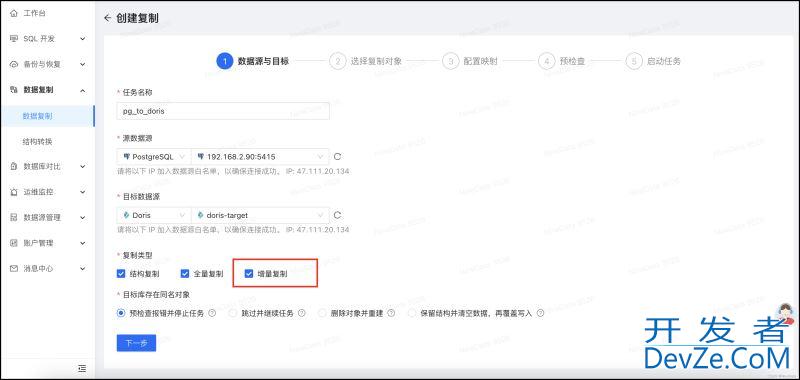This screenshot has width=800, height=380.
Task: Click the 下一步 button
Action: pos(136,343)
